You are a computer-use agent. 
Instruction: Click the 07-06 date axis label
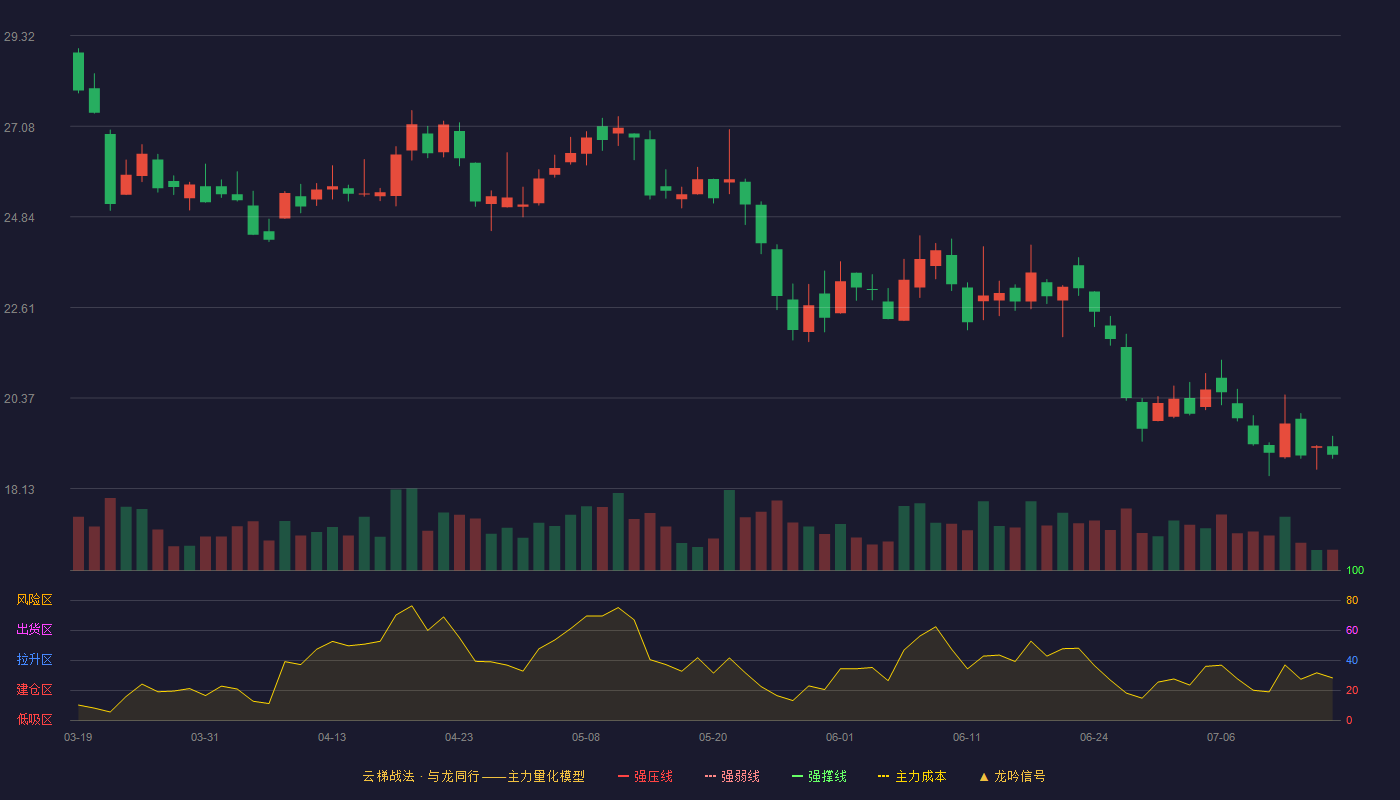pos(1221,737)
